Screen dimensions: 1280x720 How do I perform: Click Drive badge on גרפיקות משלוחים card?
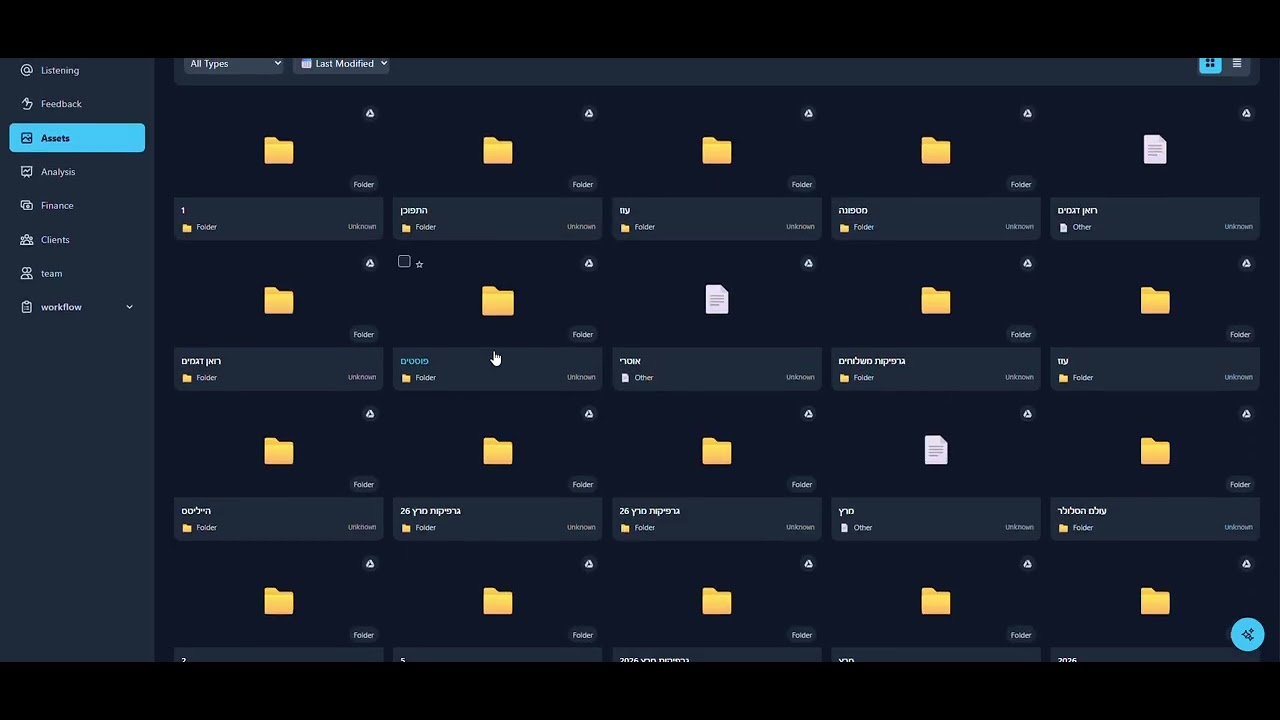click(x=1027, y=263)
